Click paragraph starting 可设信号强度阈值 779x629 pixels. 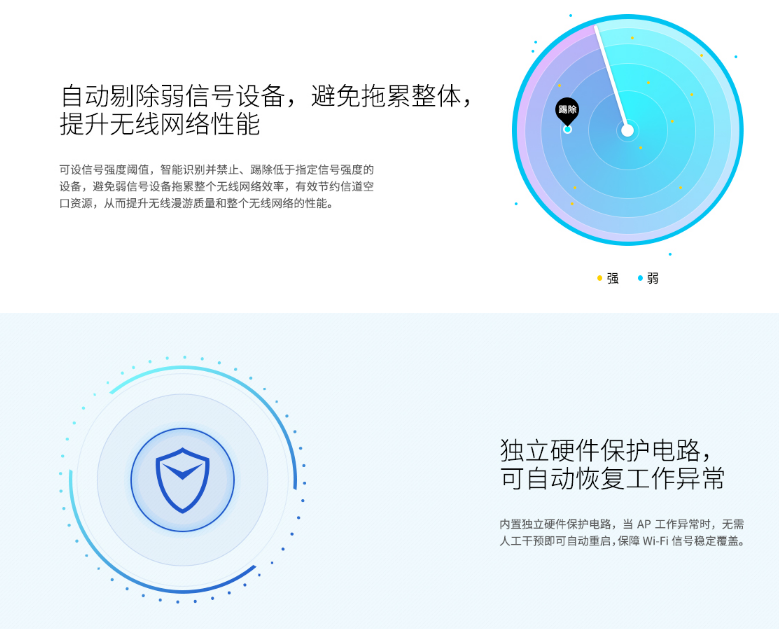tap(217, 186)
